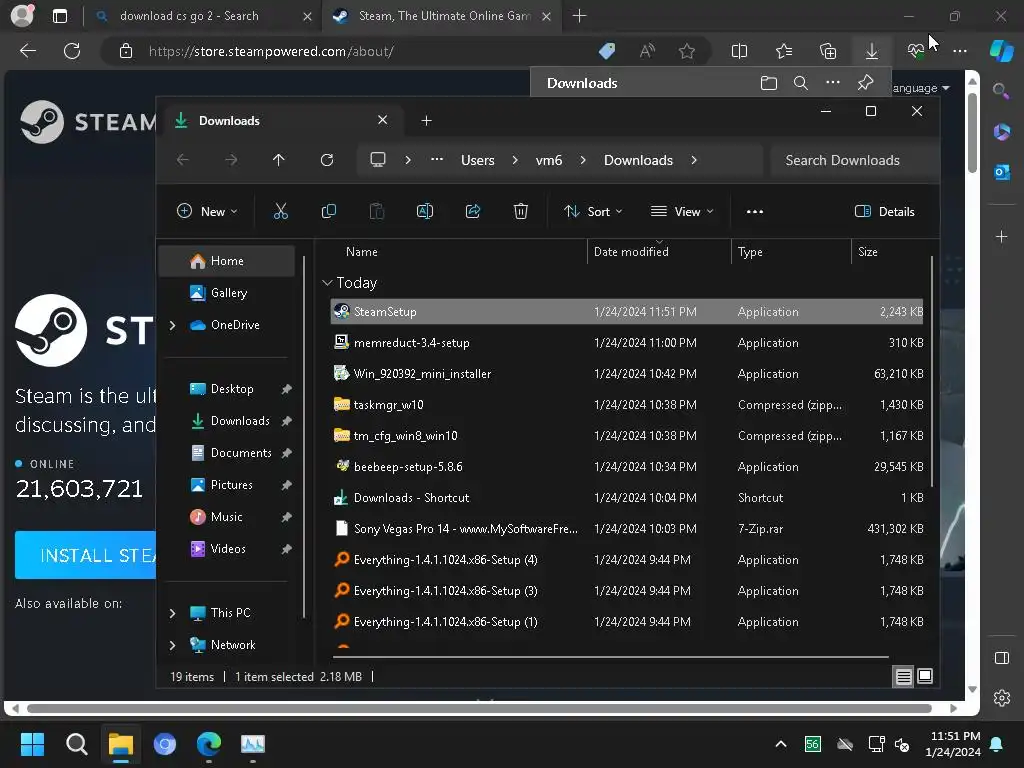
Task: Expand OneDrive in navigation pane
Action: tap(172, 325)
